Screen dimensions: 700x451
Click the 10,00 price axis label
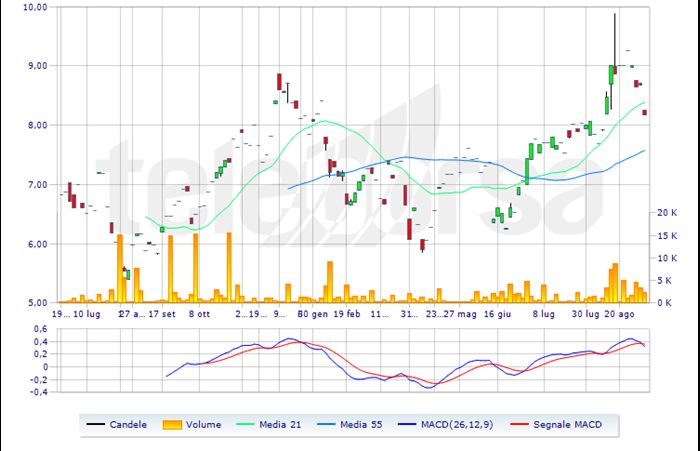coord(35,7)
